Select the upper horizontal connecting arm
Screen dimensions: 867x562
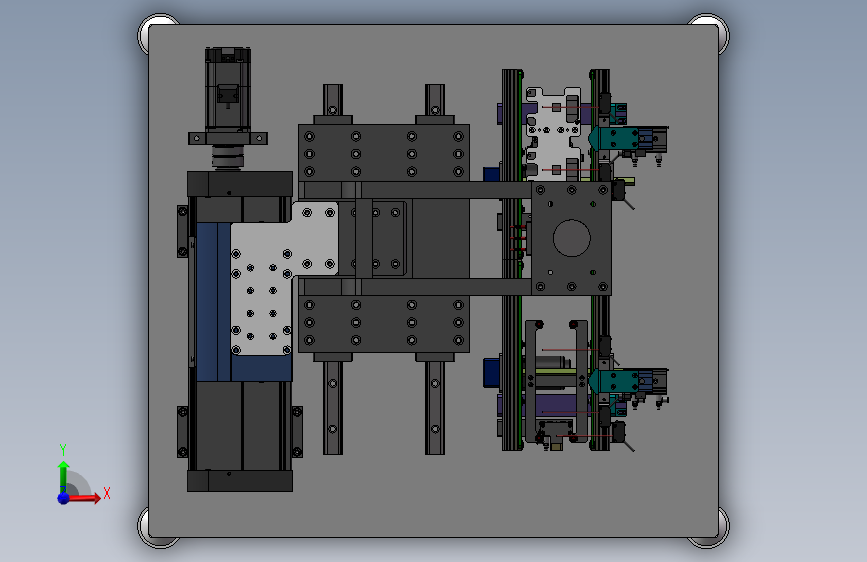pos(415,190)
